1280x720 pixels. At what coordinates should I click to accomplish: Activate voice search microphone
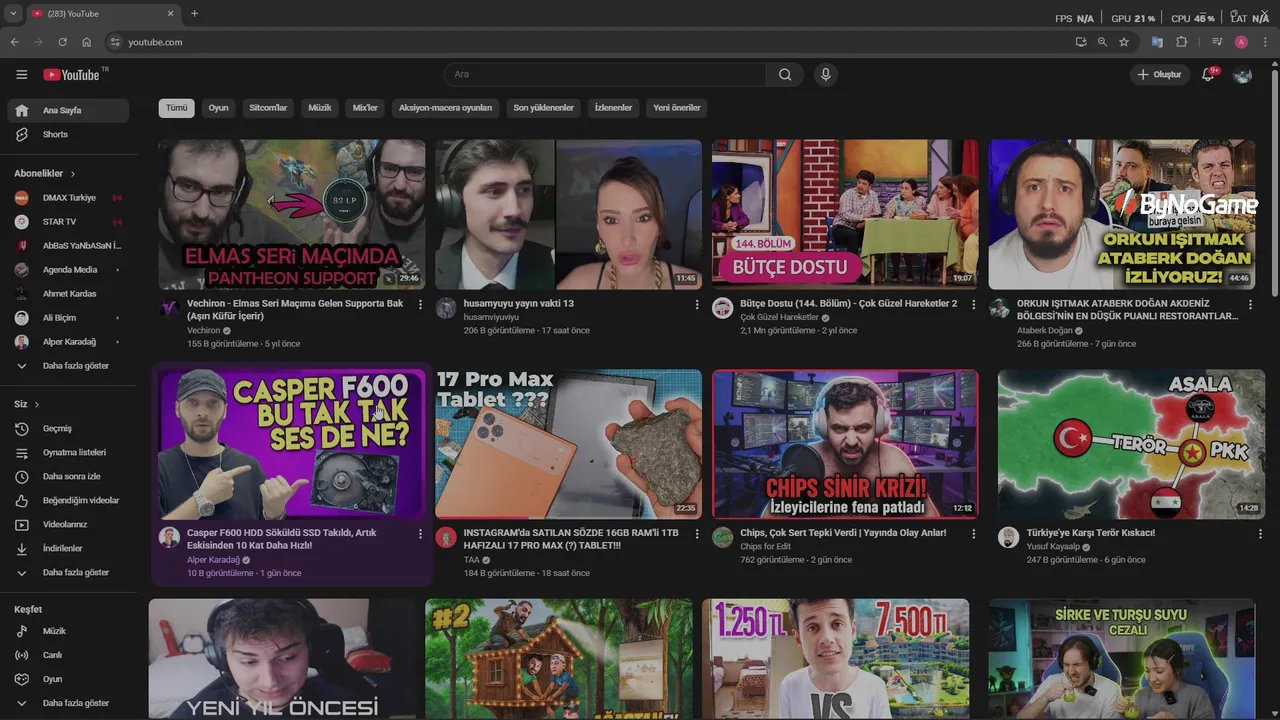[x=825, y=74]
